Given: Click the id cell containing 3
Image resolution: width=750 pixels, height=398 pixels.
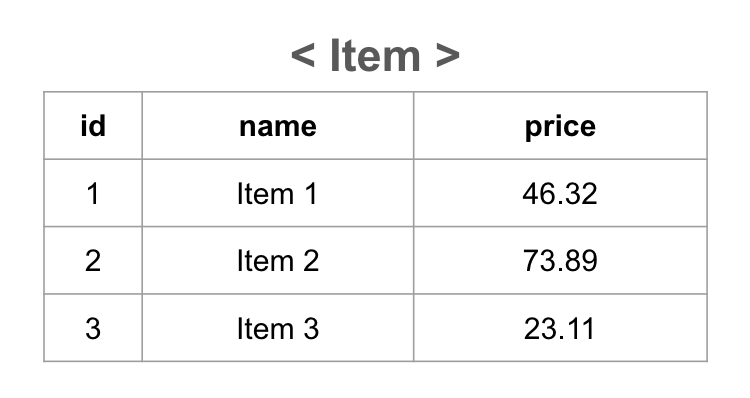Looking at the screenshot, I should [x=93, y=328].
